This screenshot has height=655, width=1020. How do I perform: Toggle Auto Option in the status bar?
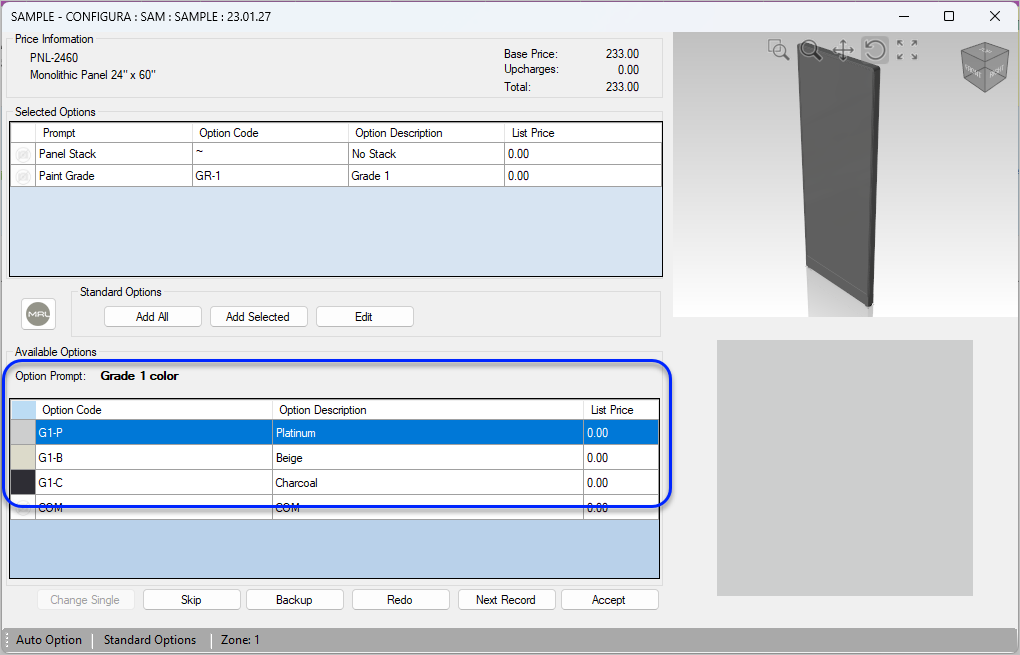point(48,639)
